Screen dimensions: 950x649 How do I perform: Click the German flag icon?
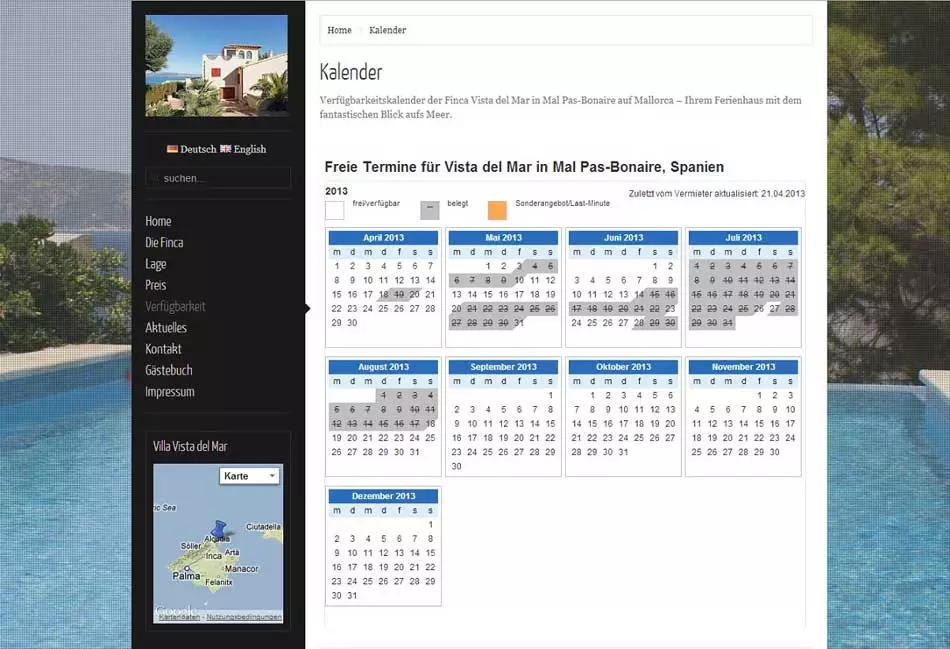tap(172, 149)
